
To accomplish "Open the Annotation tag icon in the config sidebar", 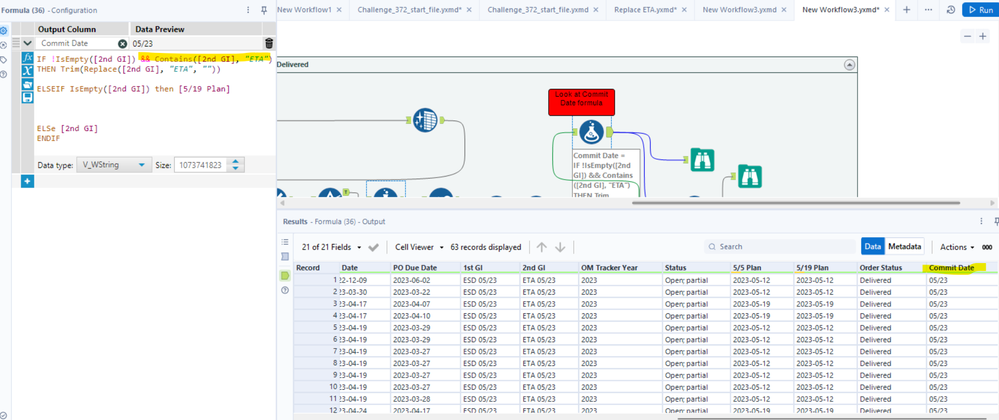I will (x=4, y=59).
